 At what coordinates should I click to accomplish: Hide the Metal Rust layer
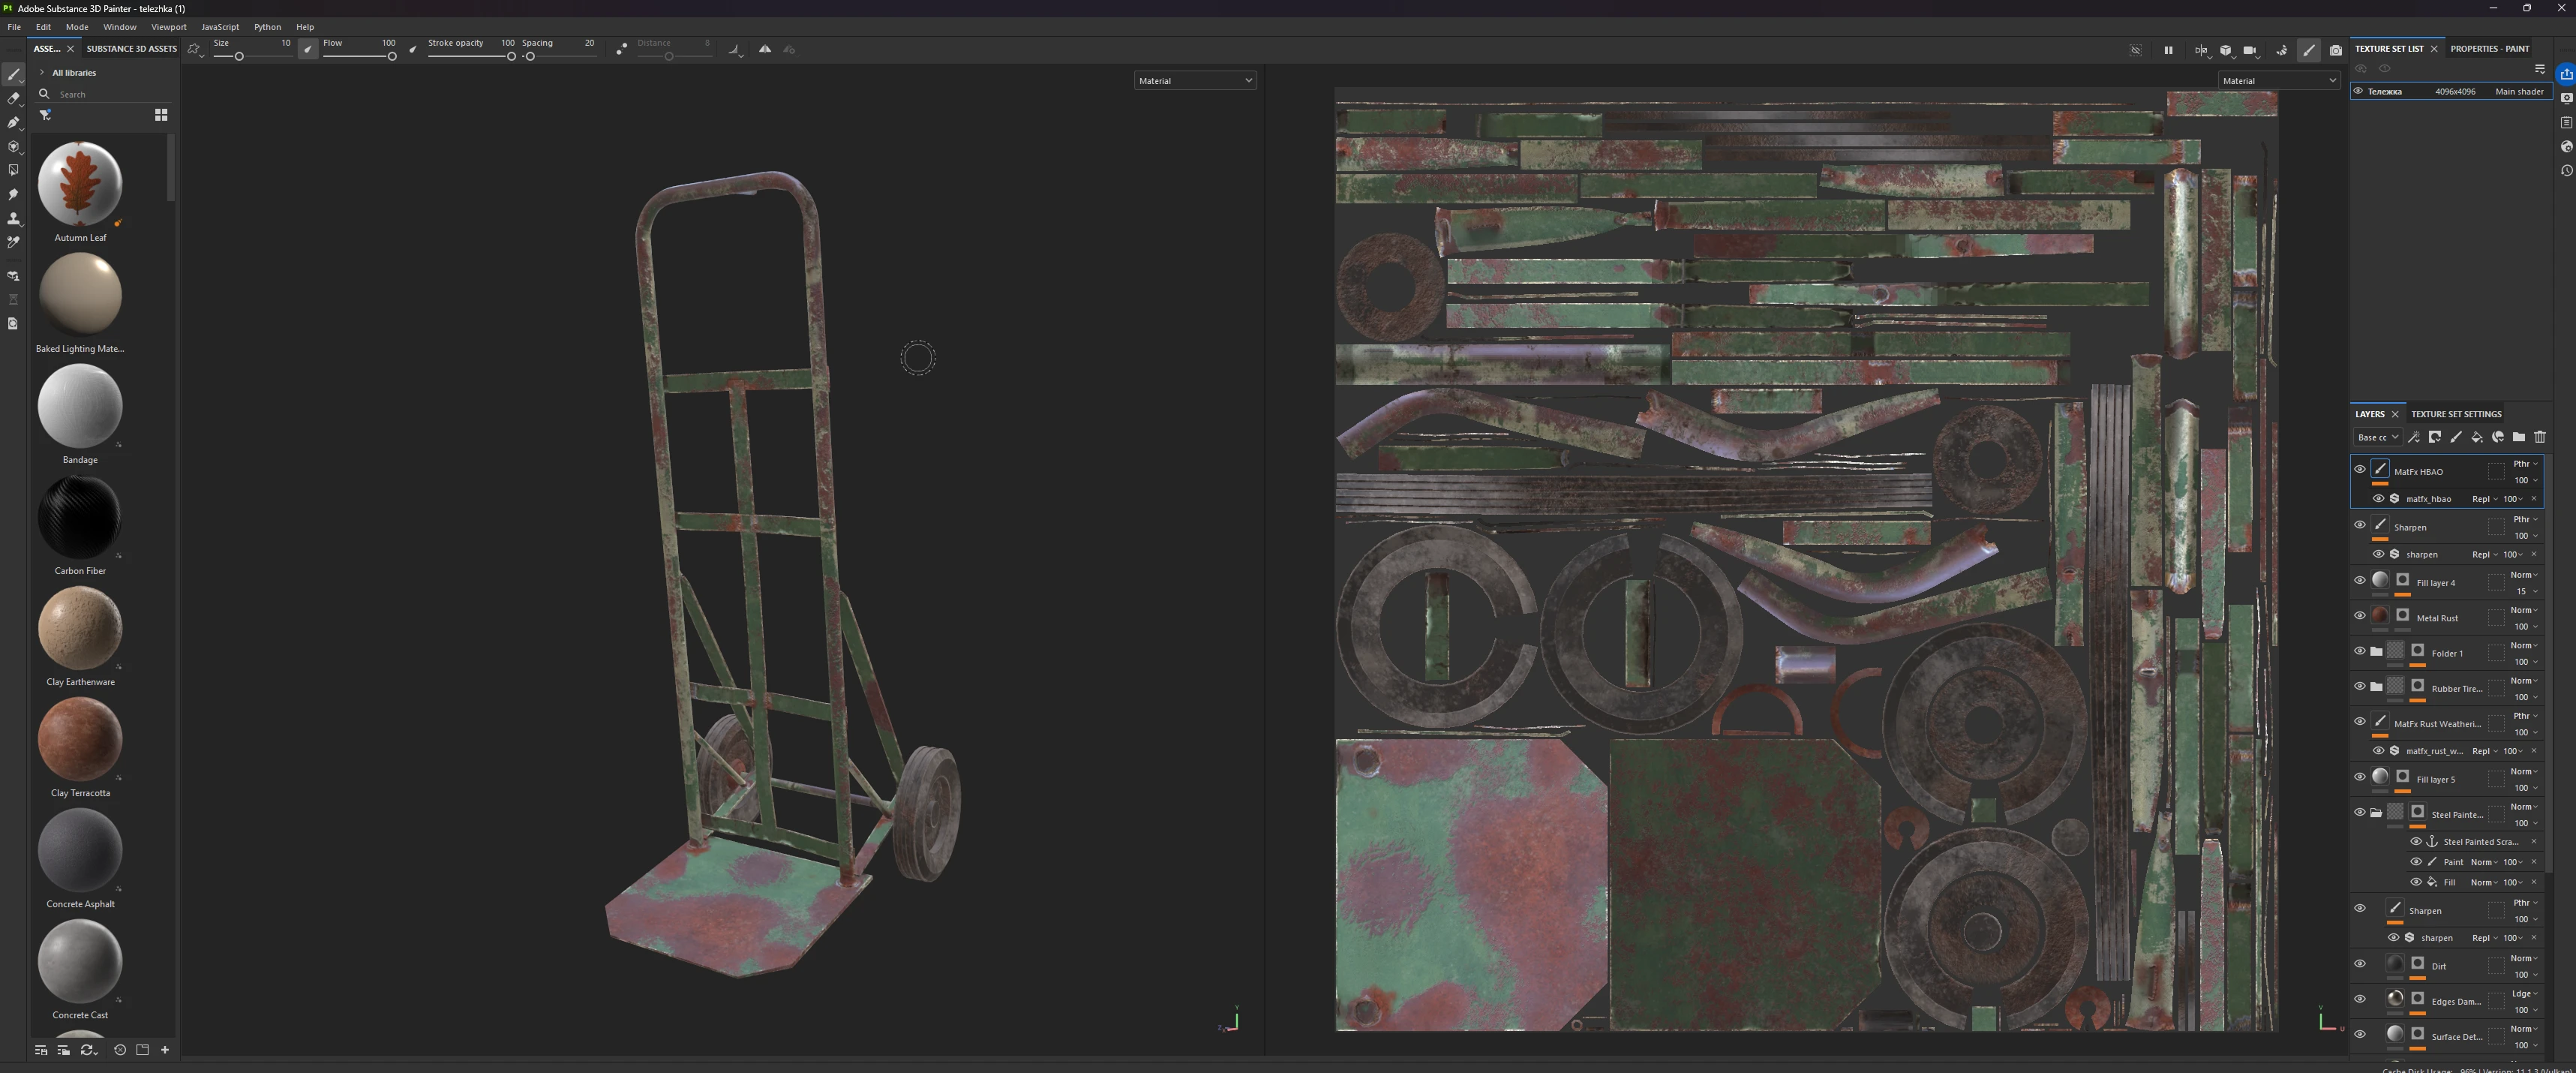tap(2360, 616)
